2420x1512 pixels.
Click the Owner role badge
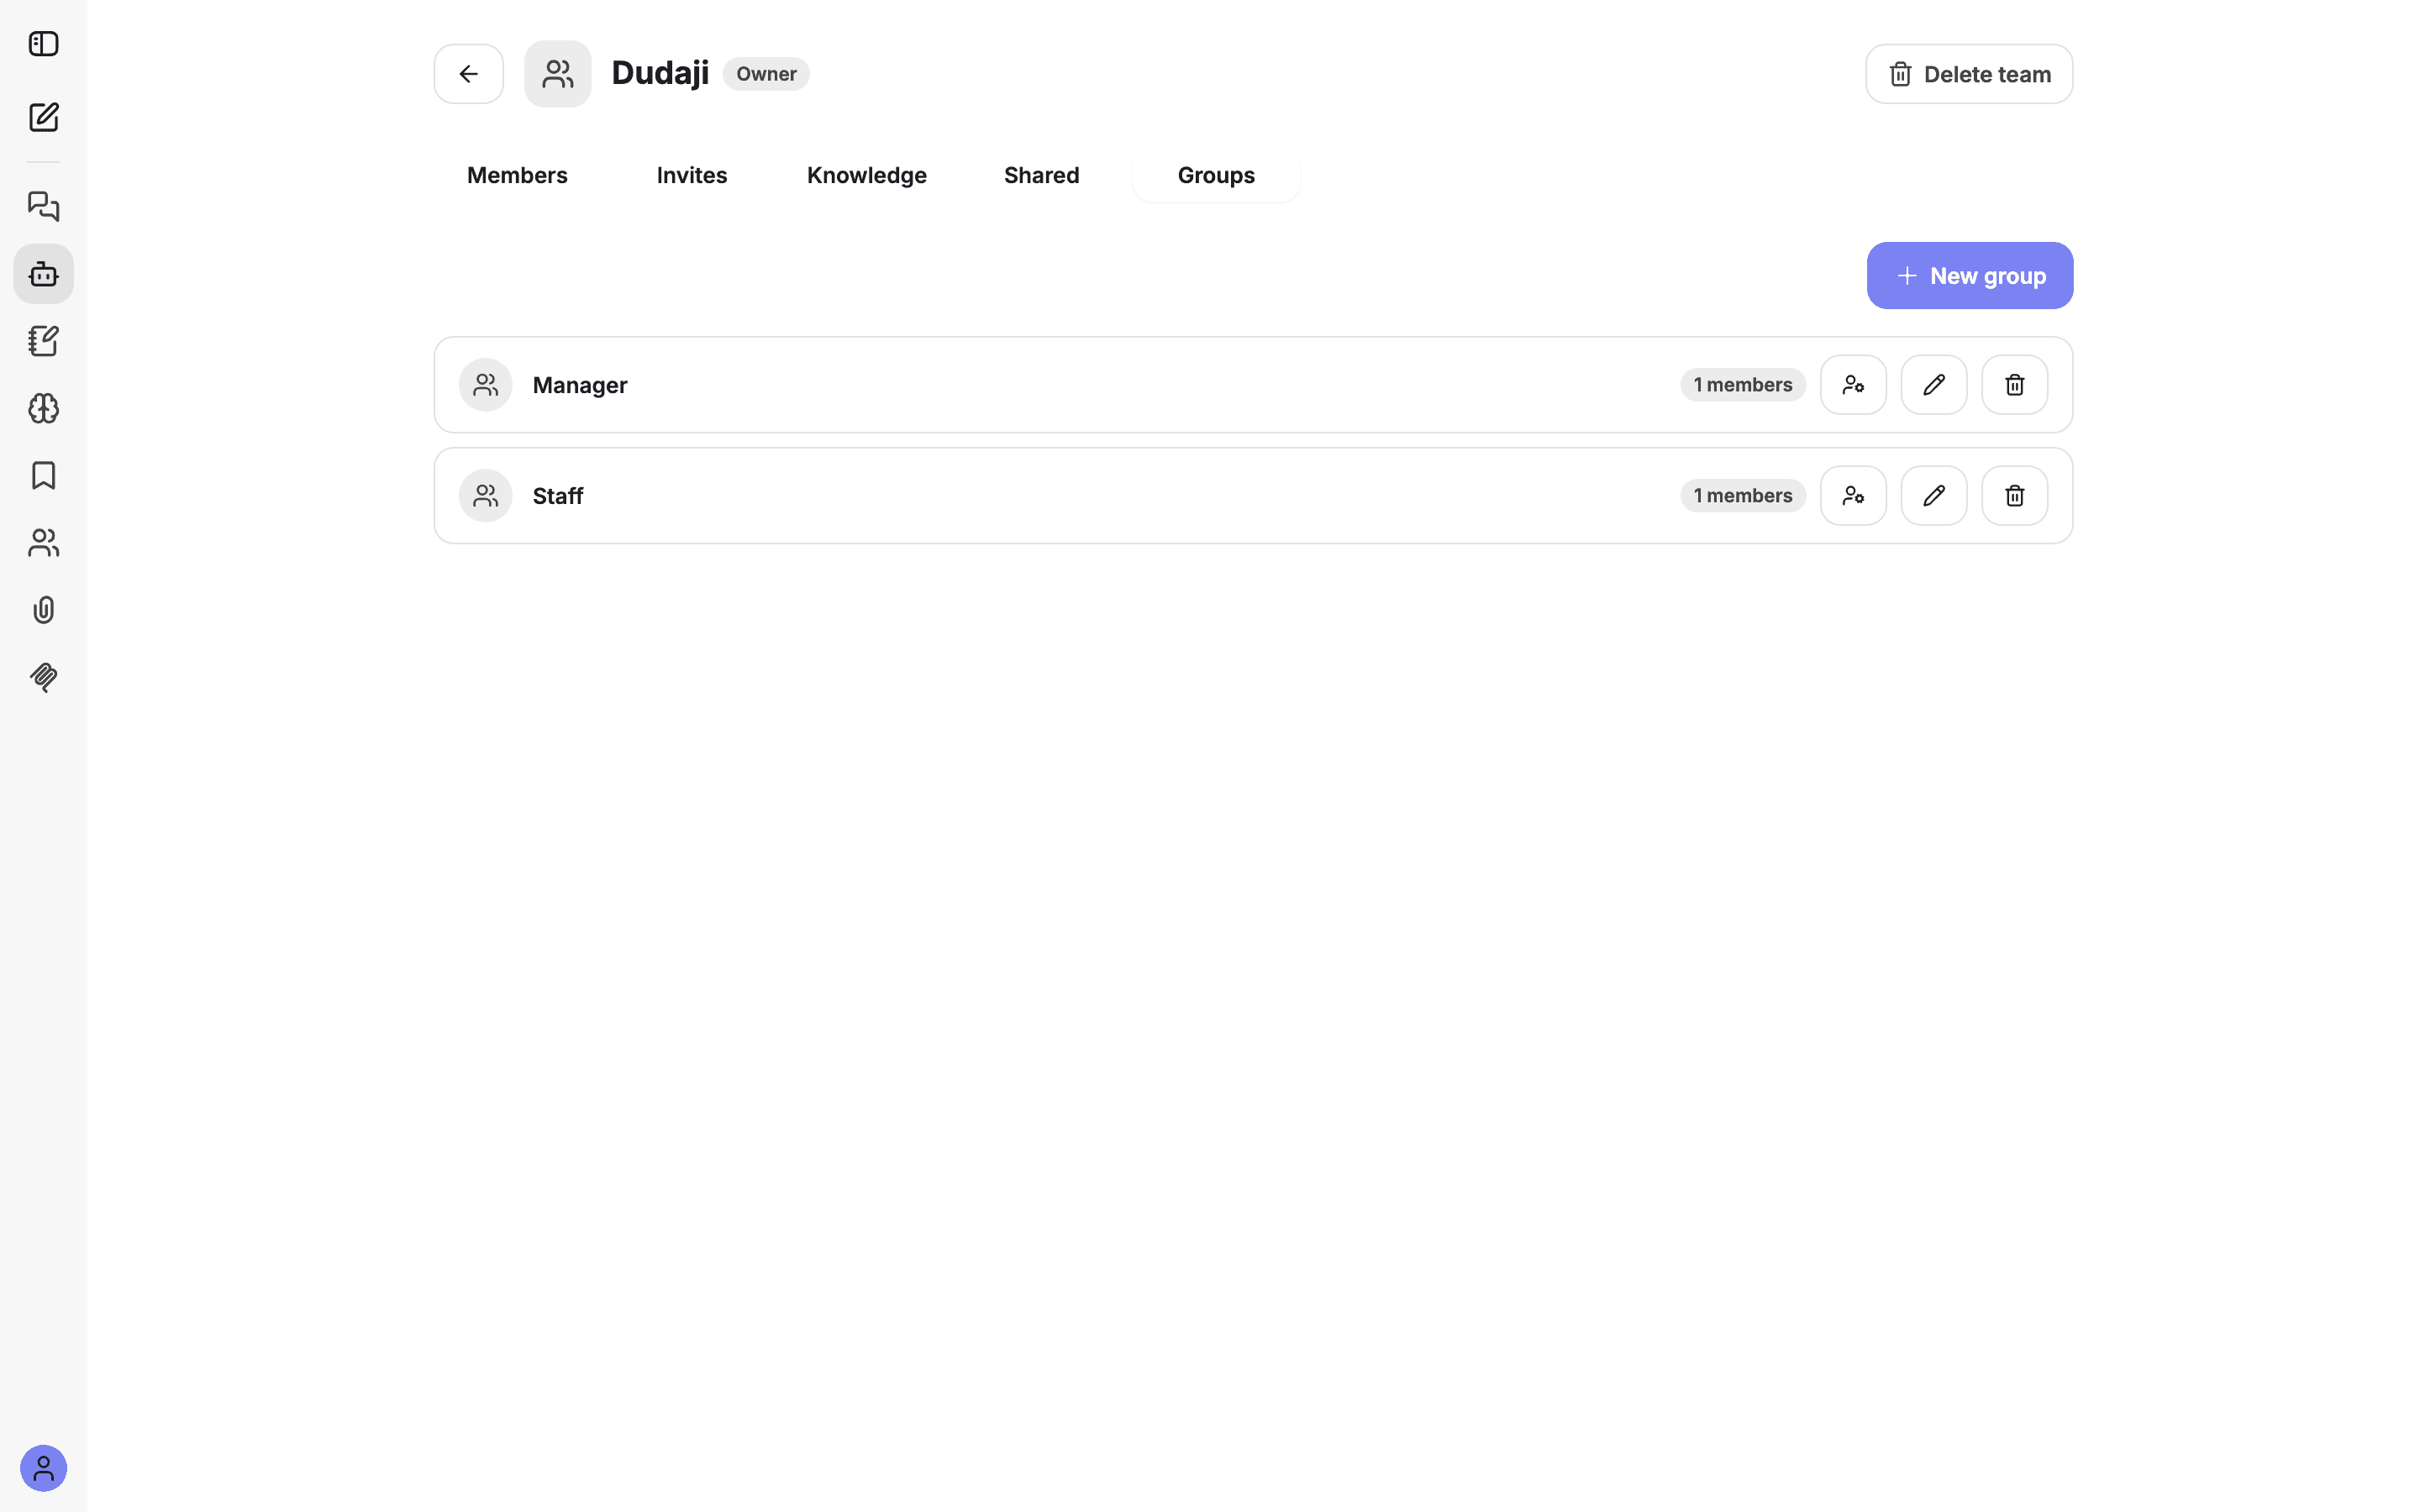coord(766,74)
